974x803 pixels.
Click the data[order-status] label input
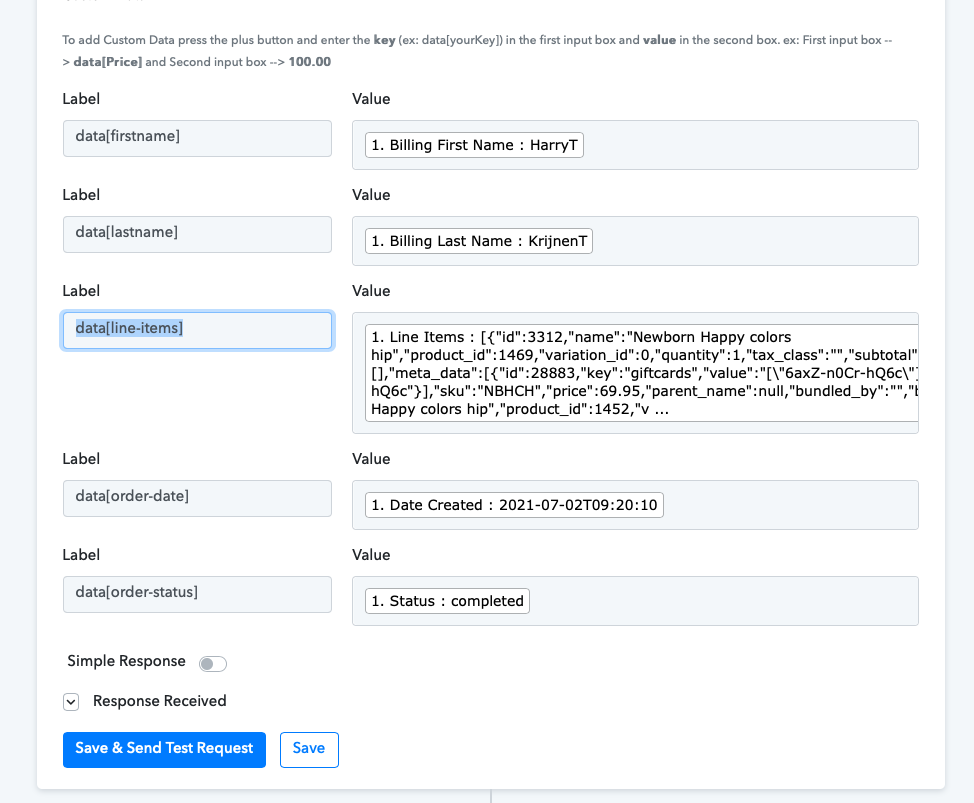[197, 594]
